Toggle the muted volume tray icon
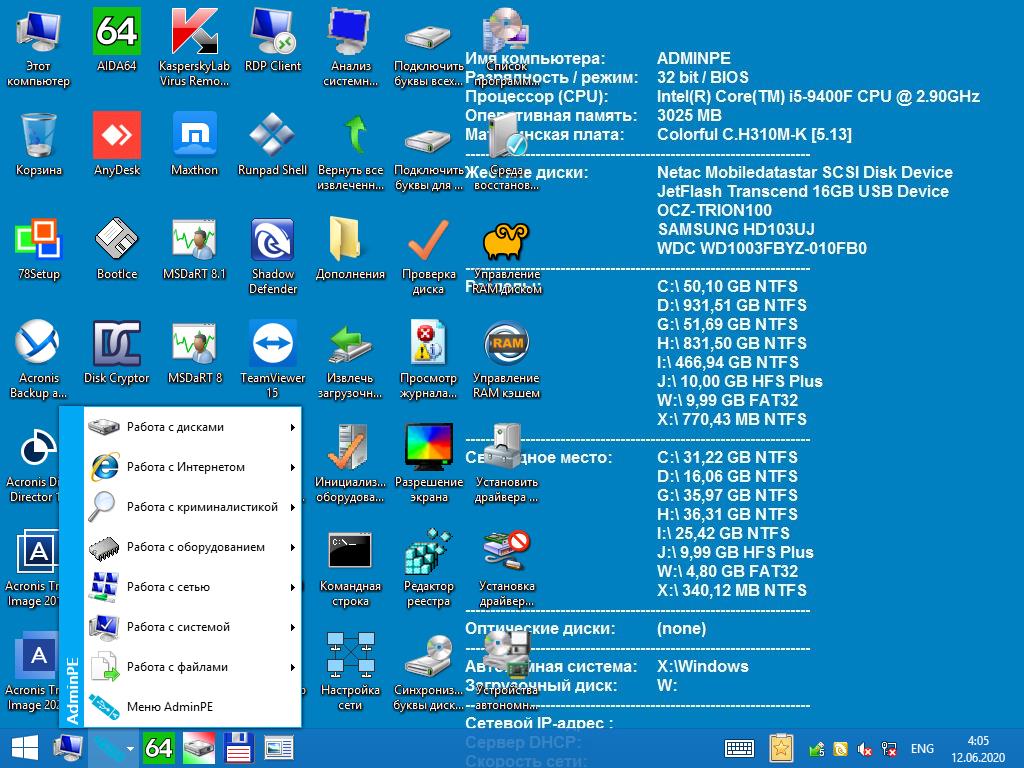The height and width of the screenshot is (768, 1024). pyautogui.click(x=866, y=749)
